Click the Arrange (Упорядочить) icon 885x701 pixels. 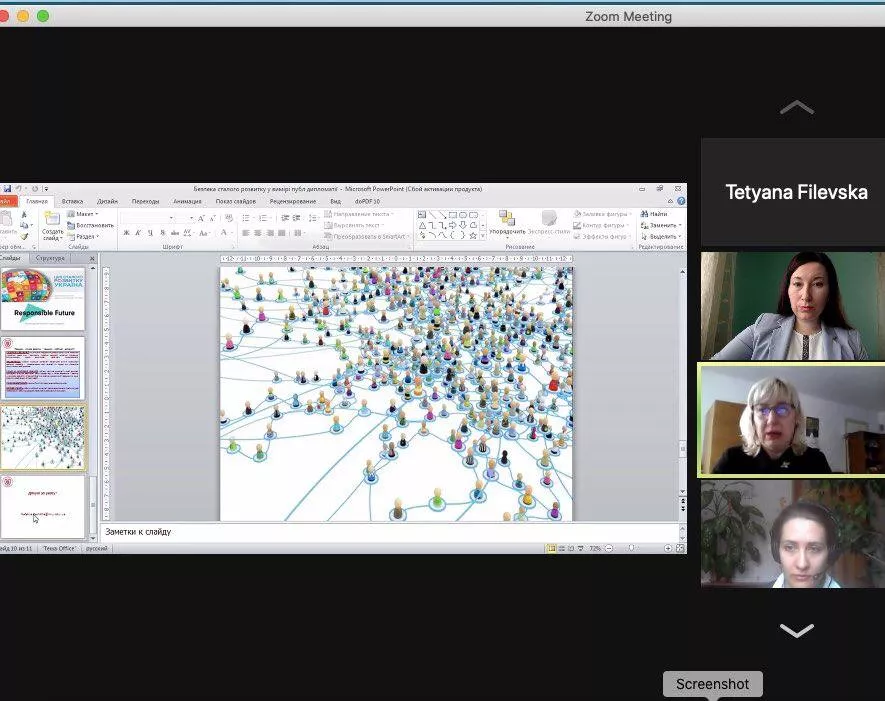507,220
